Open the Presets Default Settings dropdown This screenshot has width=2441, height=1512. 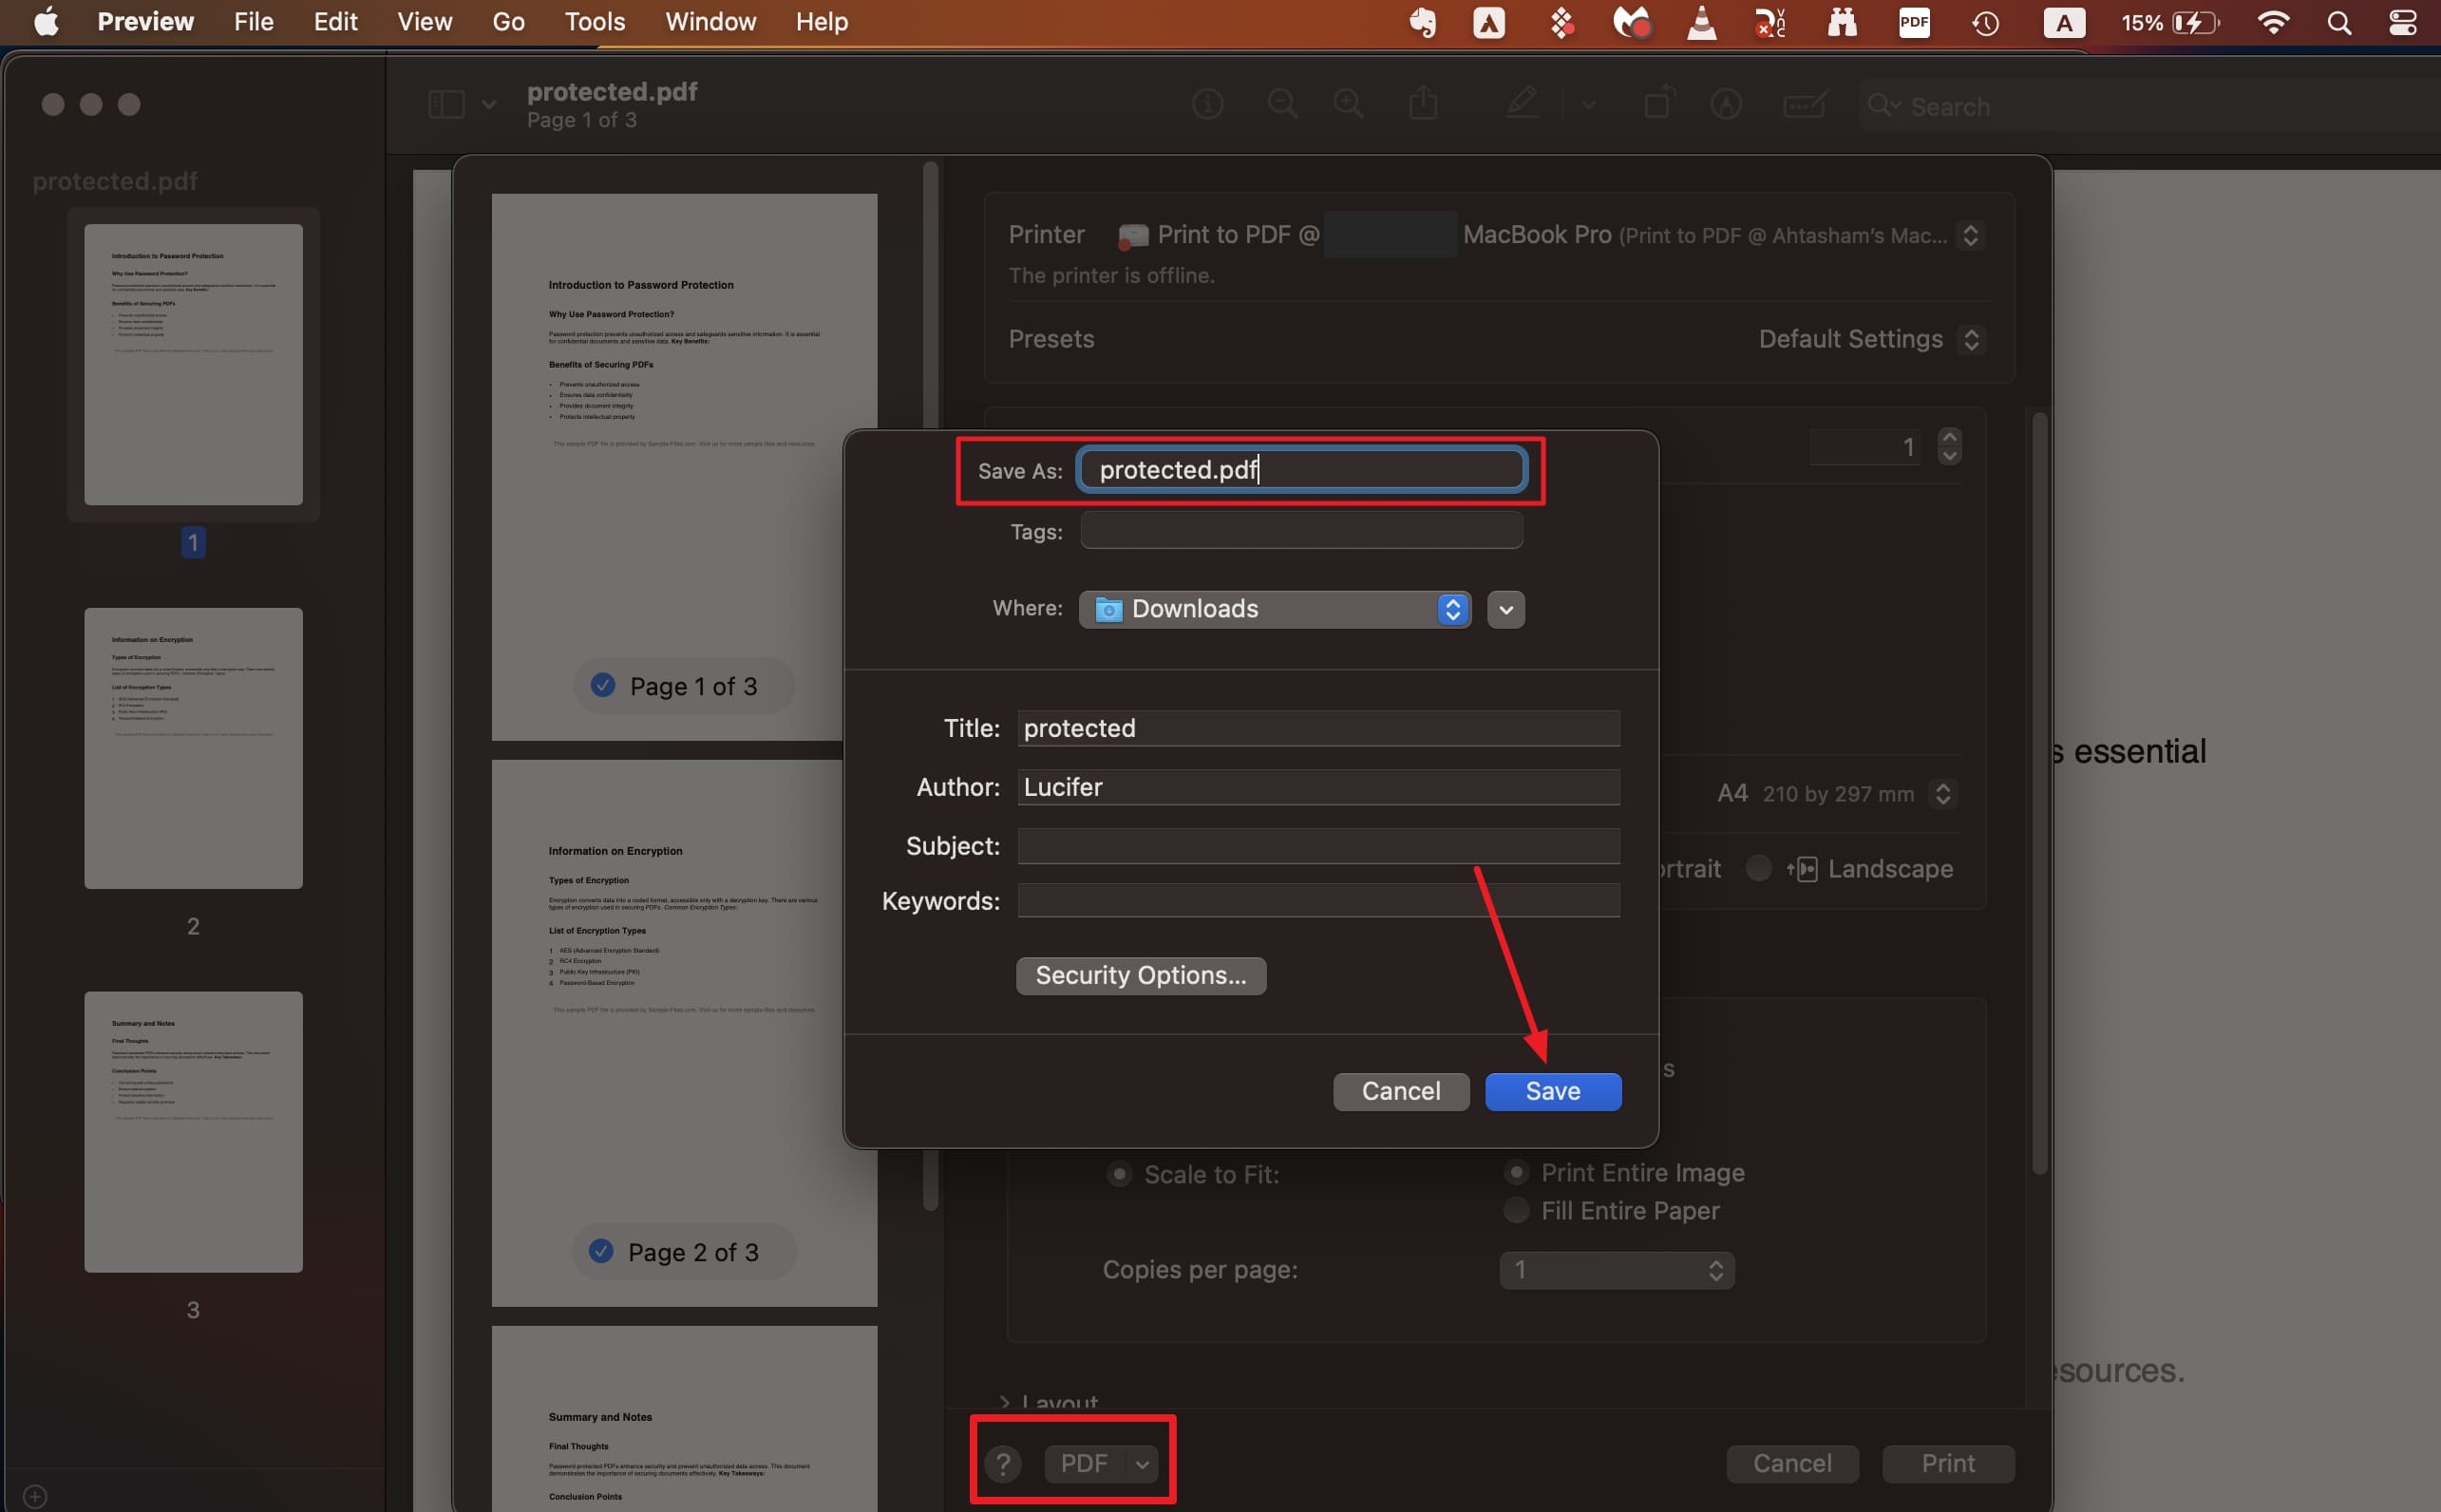point(1970,340)
